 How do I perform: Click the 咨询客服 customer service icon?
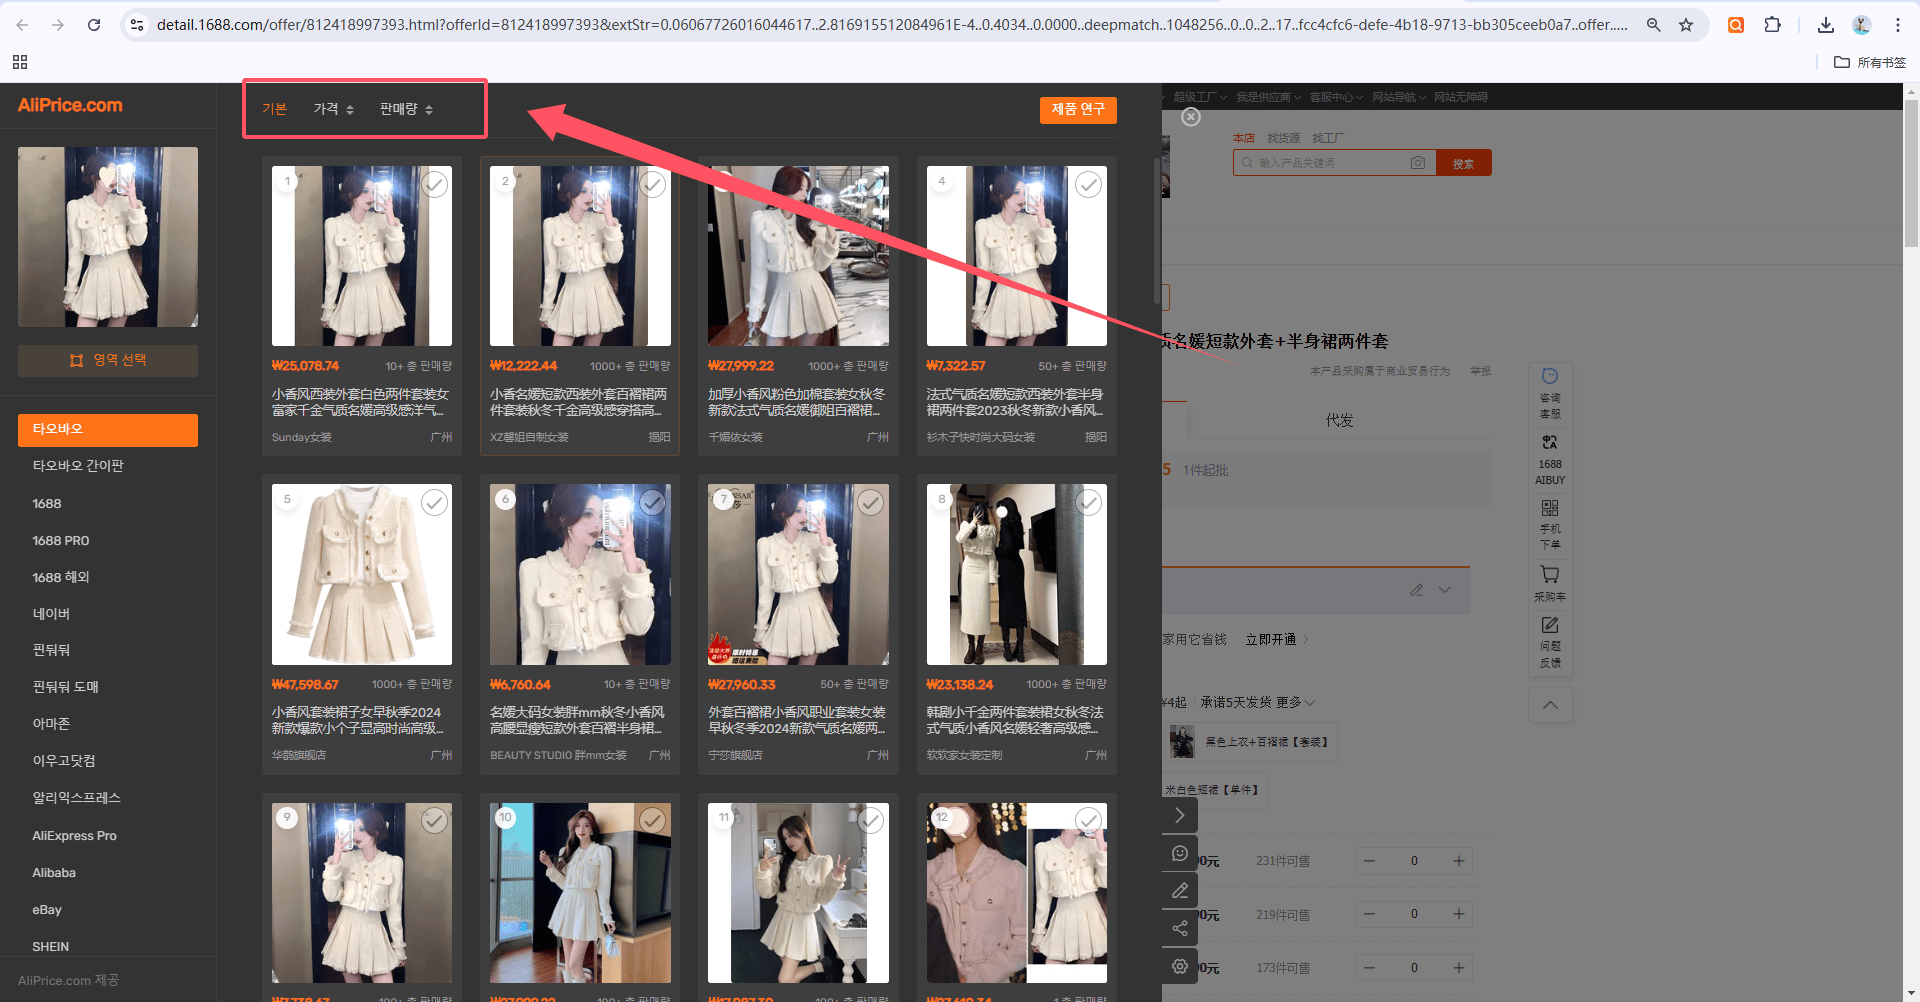(x=1550, y=393)
